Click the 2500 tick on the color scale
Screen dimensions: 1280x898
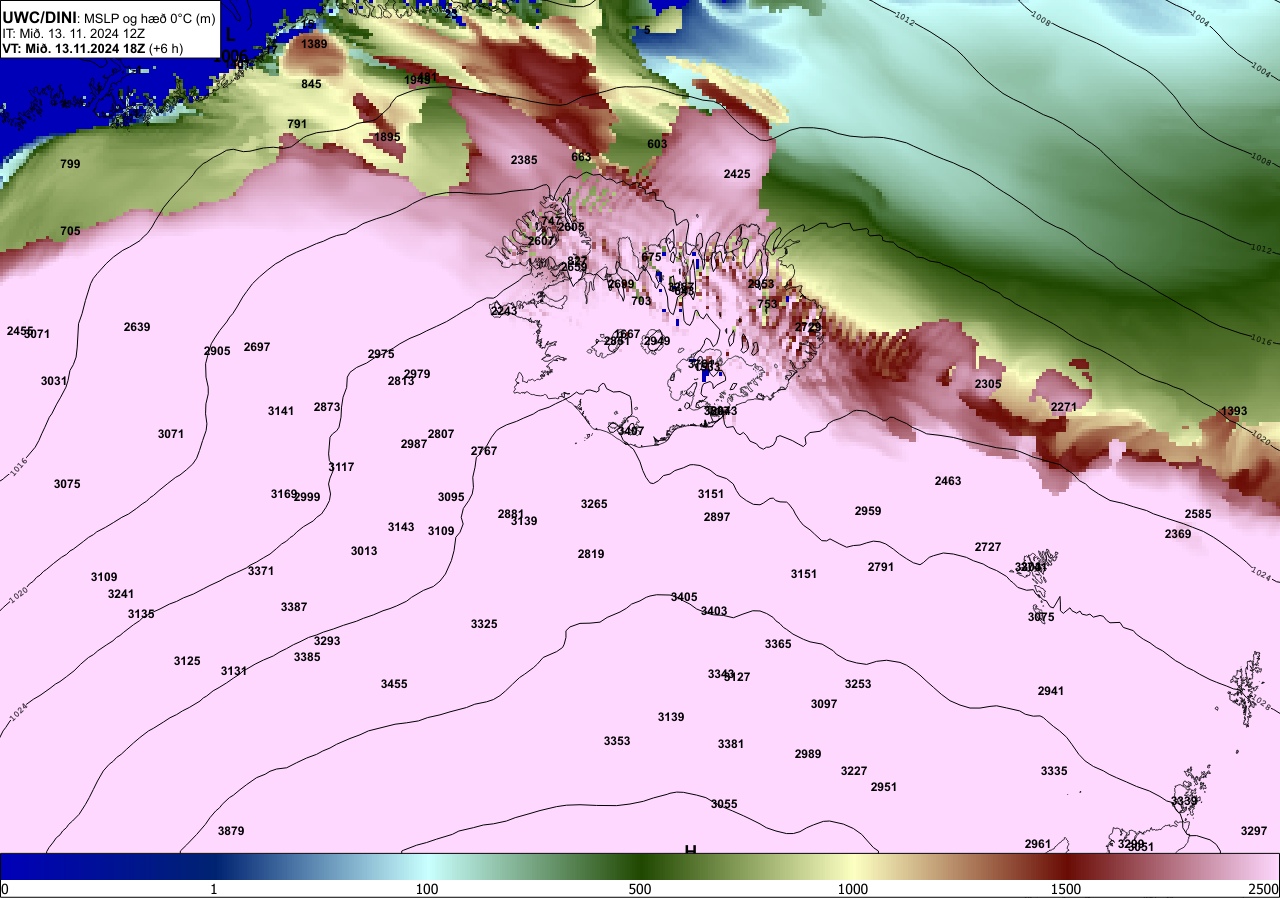[1264, 889]
